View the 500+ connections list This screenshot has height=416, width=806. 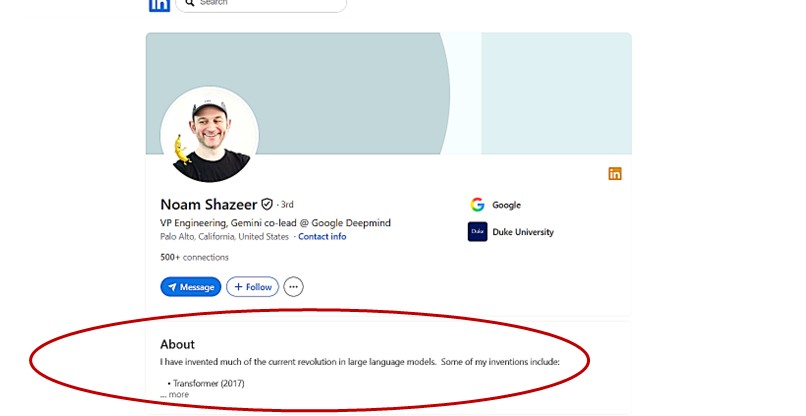(194, 257)
